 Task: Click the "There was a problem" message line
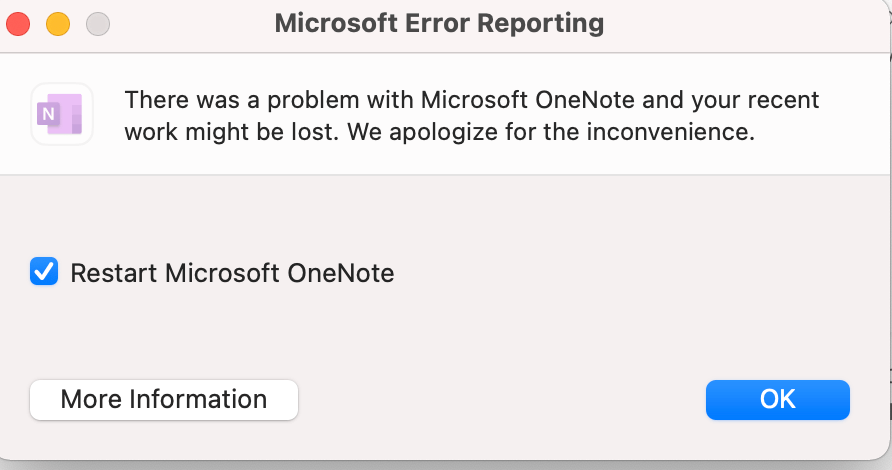tap(471, 101)
